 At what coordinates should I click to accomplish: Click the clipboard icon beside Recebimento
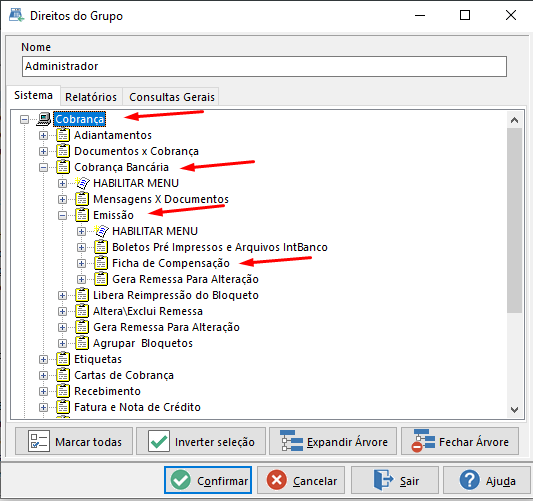click(x=63, y=391)
